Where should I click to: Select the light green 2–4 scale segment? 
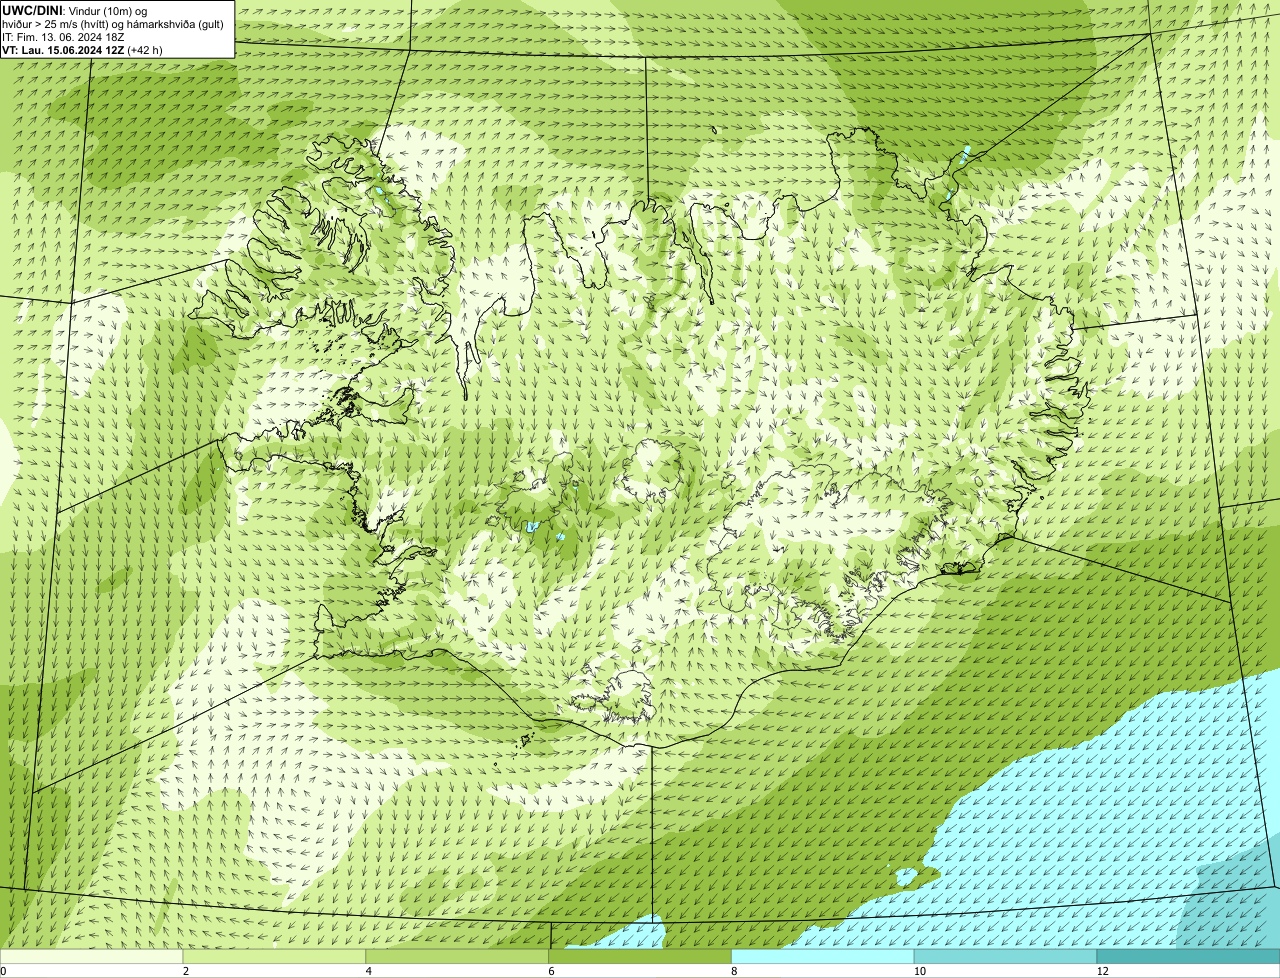pyautogui.click(x=275, y=957)
